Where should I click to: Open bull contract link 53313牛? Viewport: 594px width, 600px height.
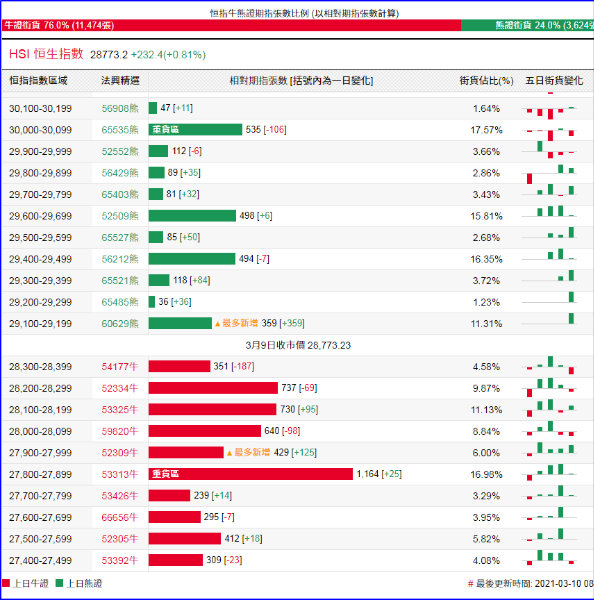119,474
